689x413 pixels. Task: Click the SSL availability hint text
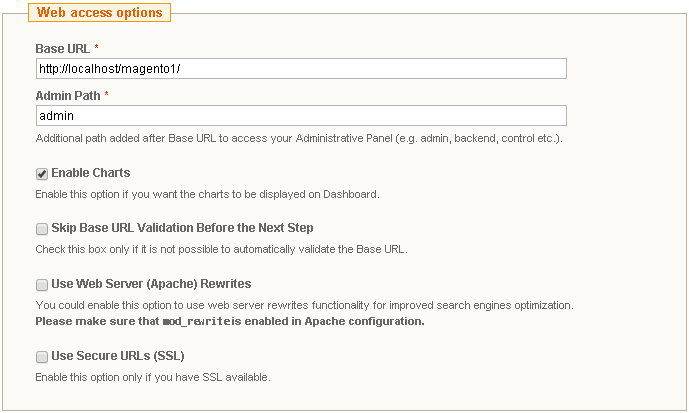tap(152, 377)
